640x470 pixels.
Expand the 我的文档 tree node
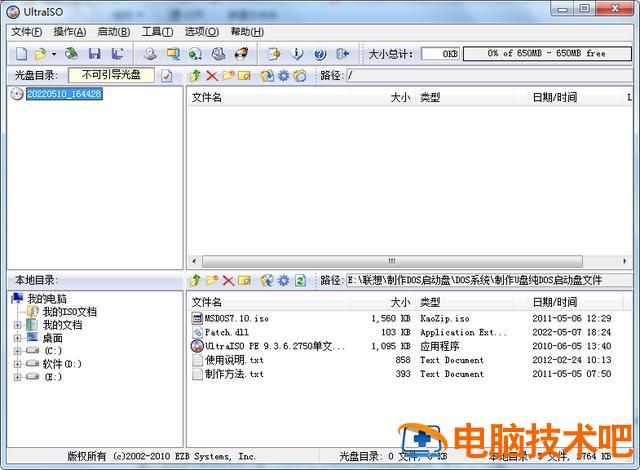coord(17,325)
